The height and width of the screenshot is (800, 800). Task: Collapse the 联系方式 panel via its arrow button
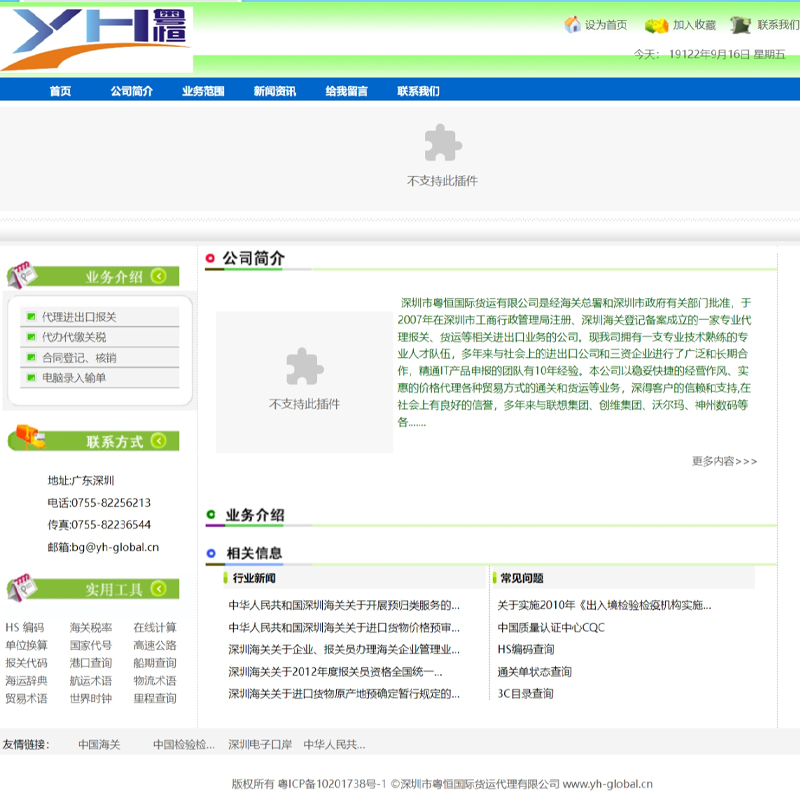tap(158, 440)
